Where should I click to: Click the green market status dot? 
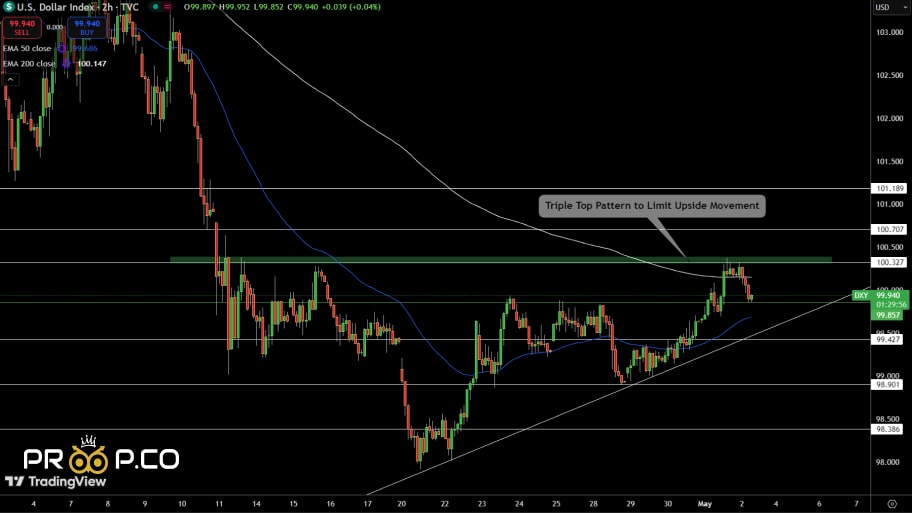155,8
